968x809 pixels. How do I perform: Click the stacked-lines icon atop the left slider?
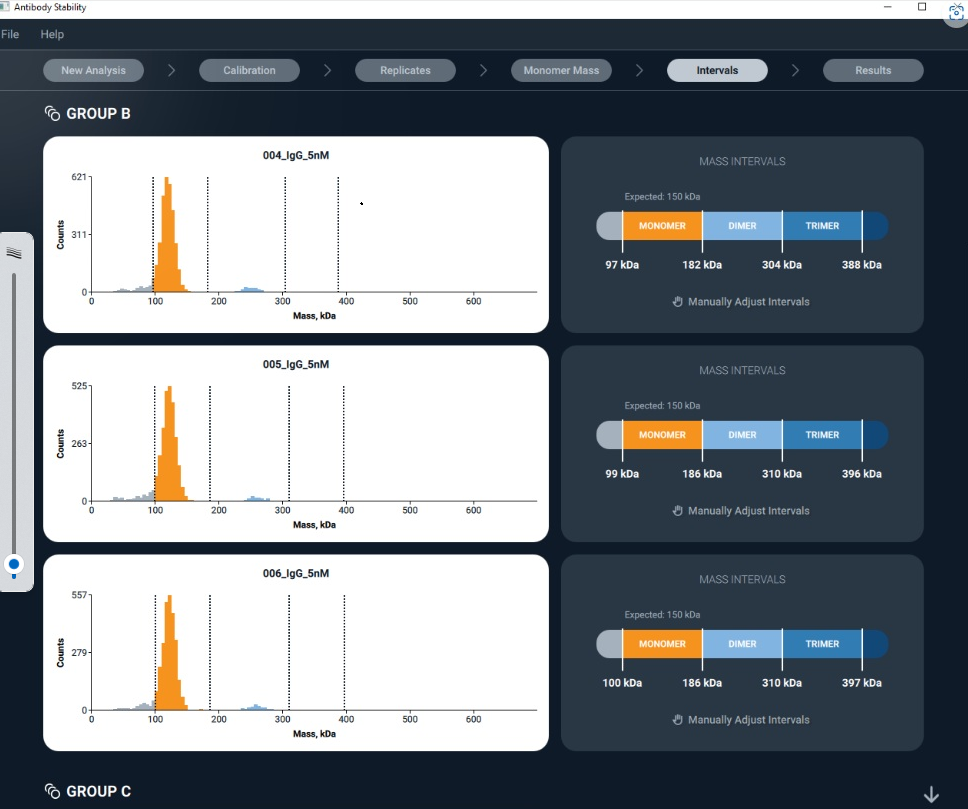(x=14, y=253)
